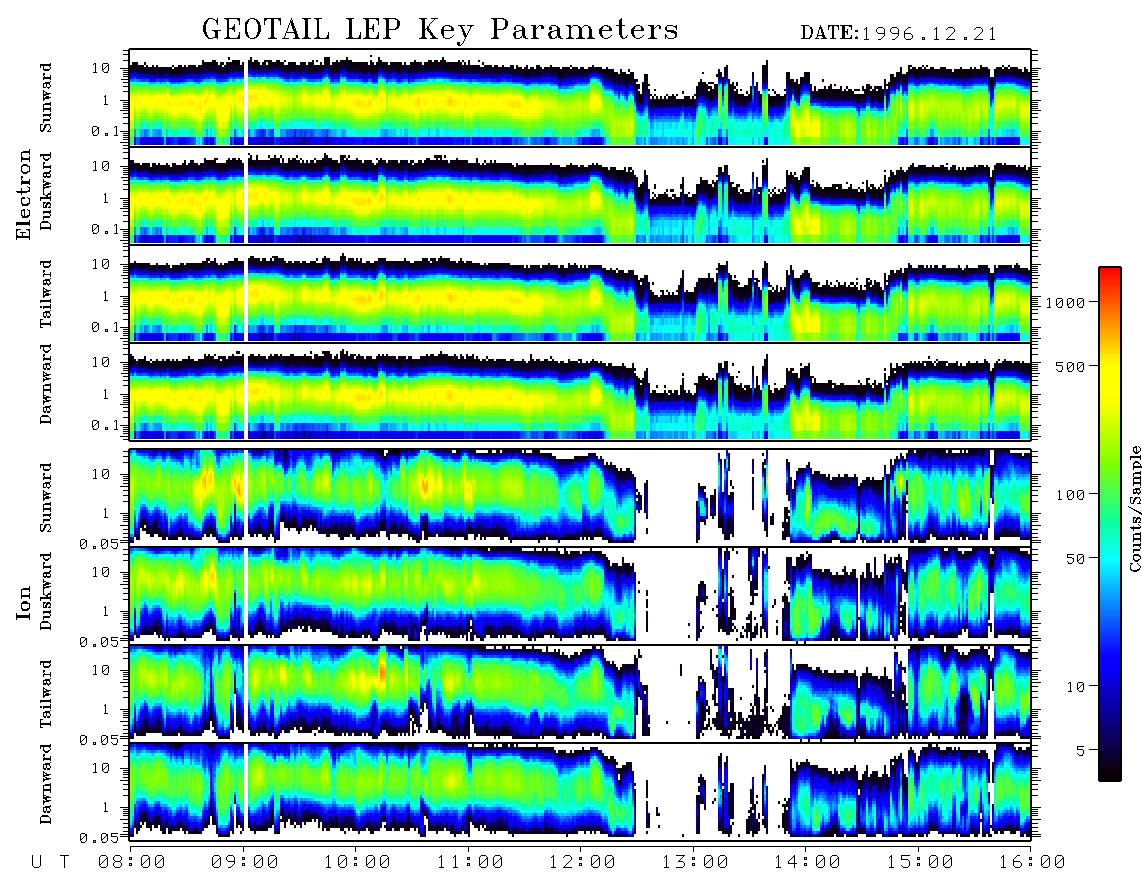Image resolution: width=1142 pixels, height=880 pixels.
Task: Click the title GEOTAIL LEP Key Parameters
Action: point(440,30)
